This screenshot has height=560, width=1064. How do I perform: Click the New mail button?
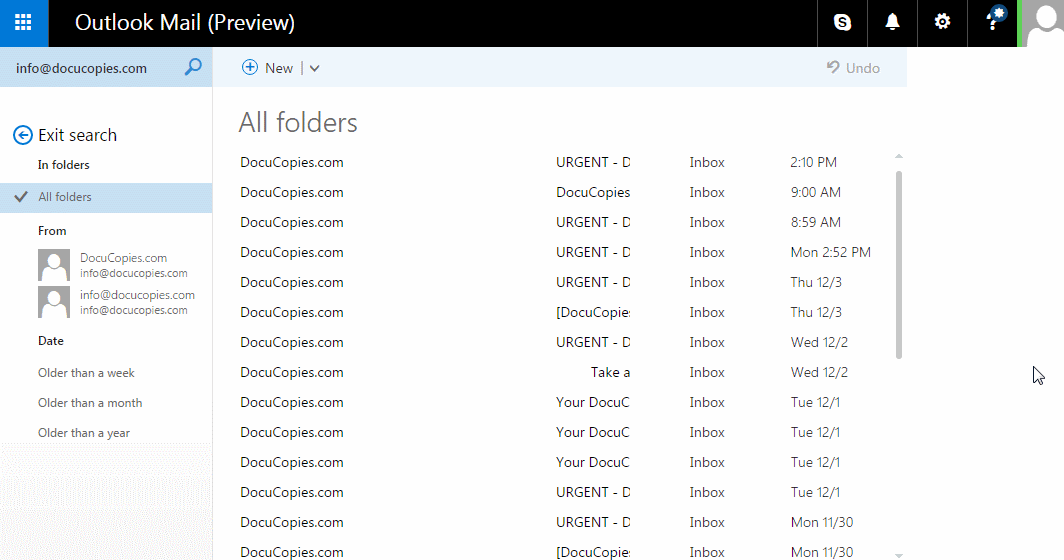click(x=268, y=68)
